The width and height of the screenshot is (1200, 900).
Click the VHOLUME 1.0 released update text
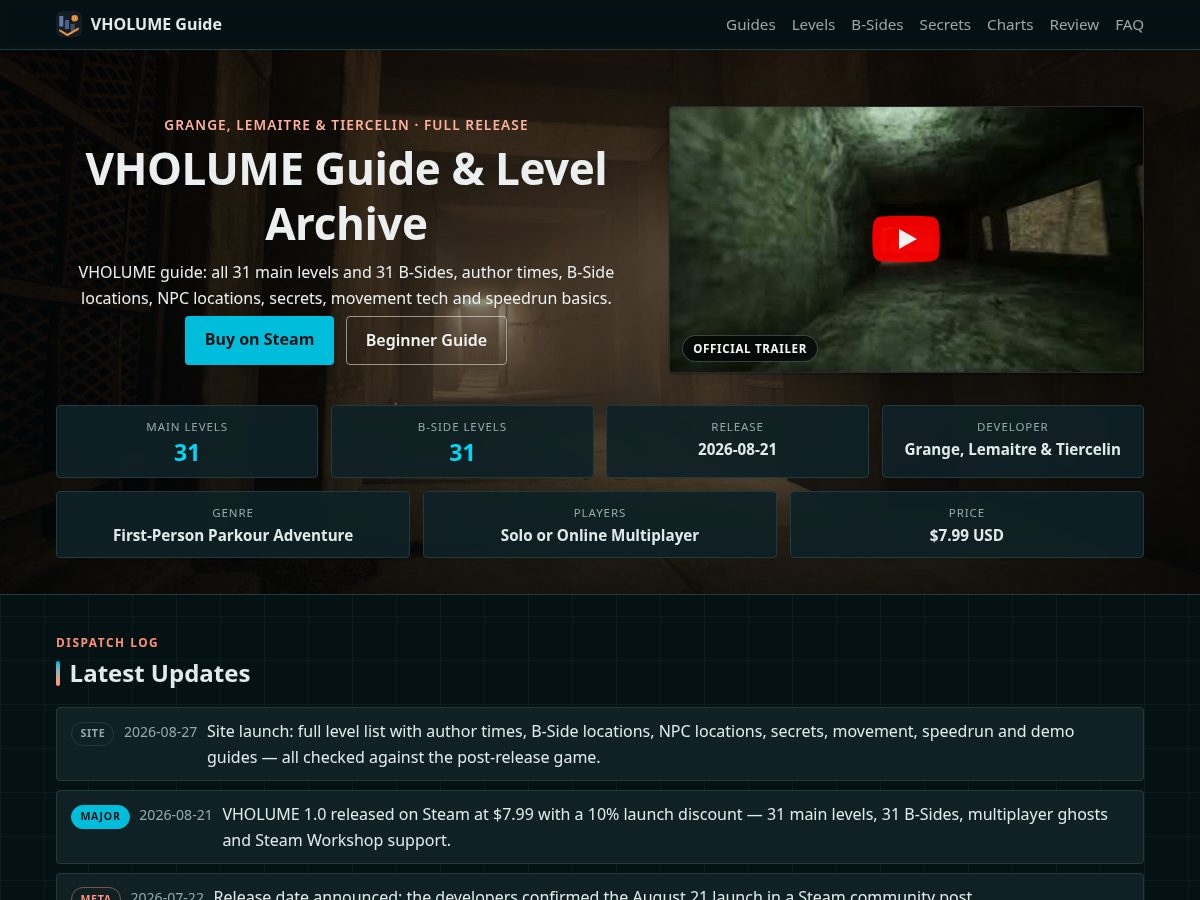tap(665, 827)
